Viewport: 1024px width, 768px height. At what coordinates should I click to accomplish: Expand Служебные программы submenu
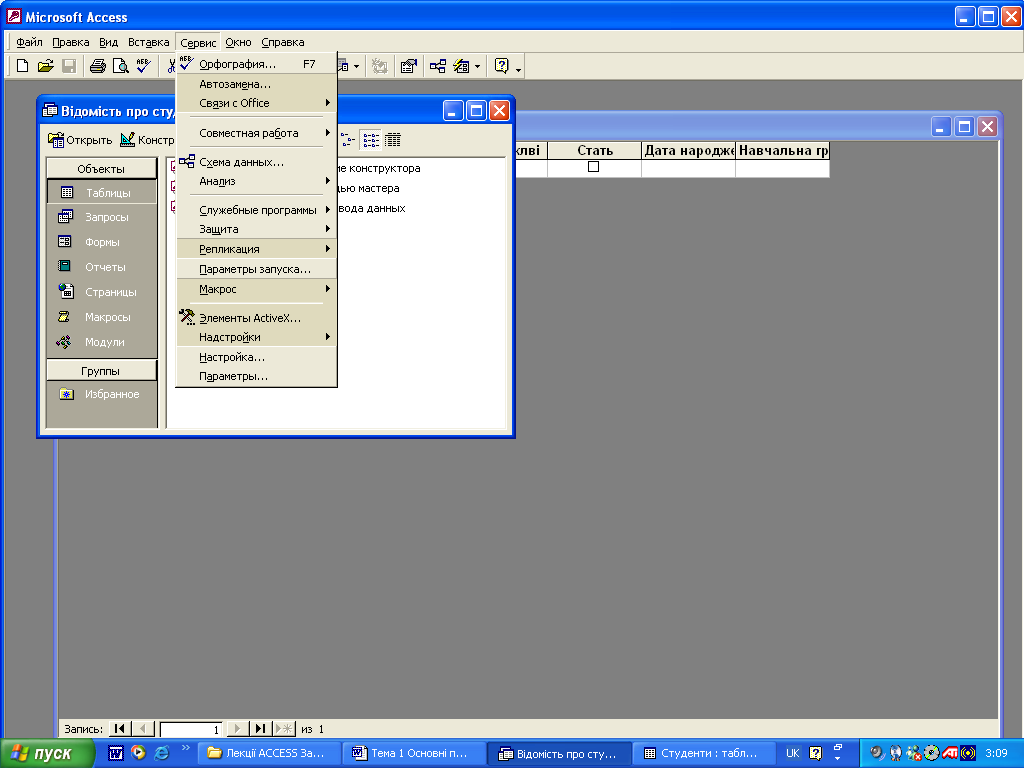257,210
